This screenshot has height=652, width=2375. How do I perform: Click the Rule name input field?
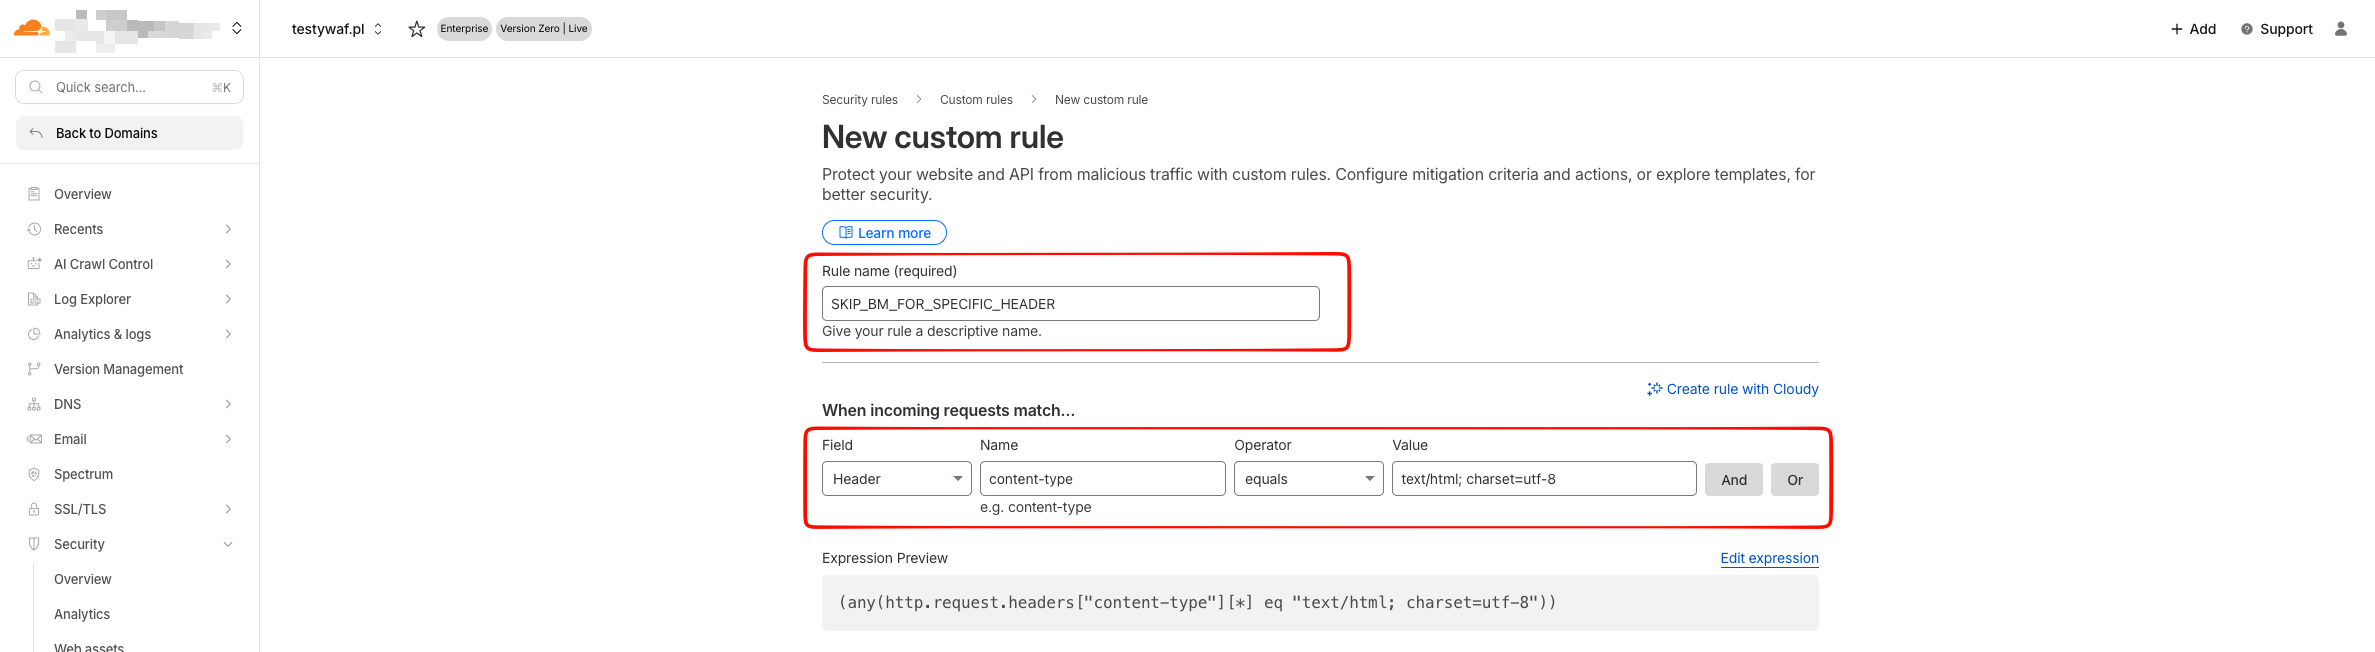[1071, 304]
